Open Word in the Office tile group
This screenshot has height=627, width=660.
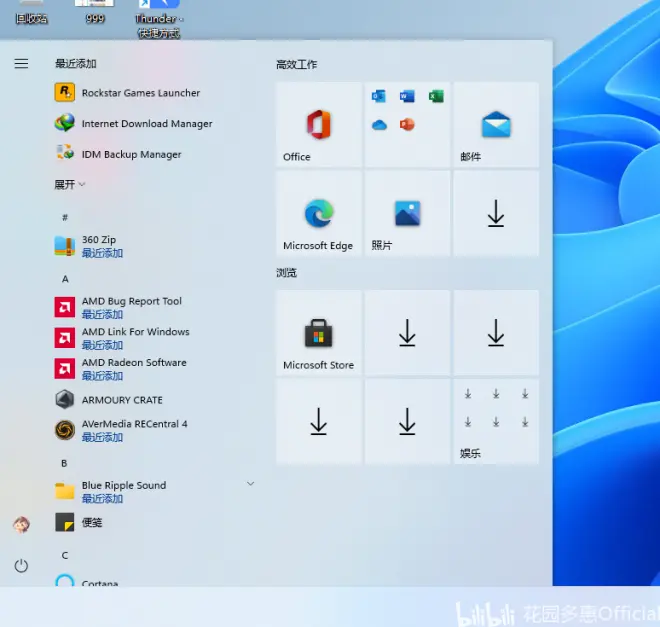[x=407, y=96]
